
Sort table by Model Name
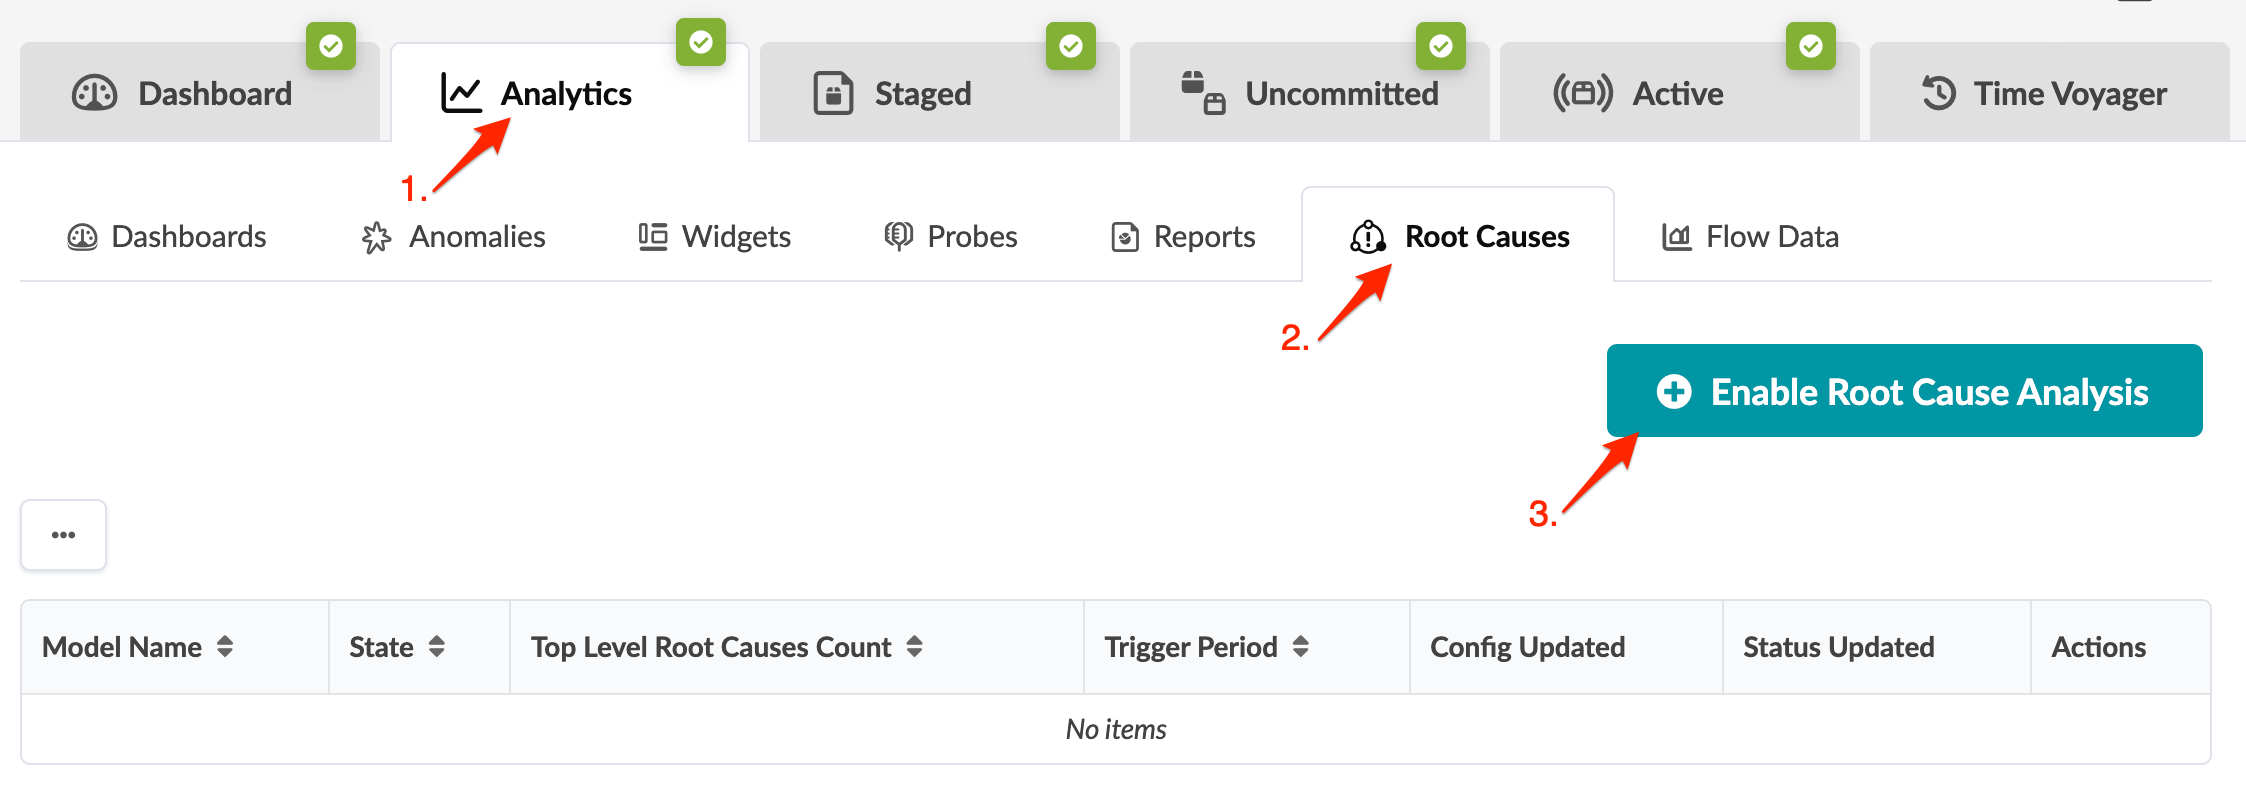coord(225,647)
